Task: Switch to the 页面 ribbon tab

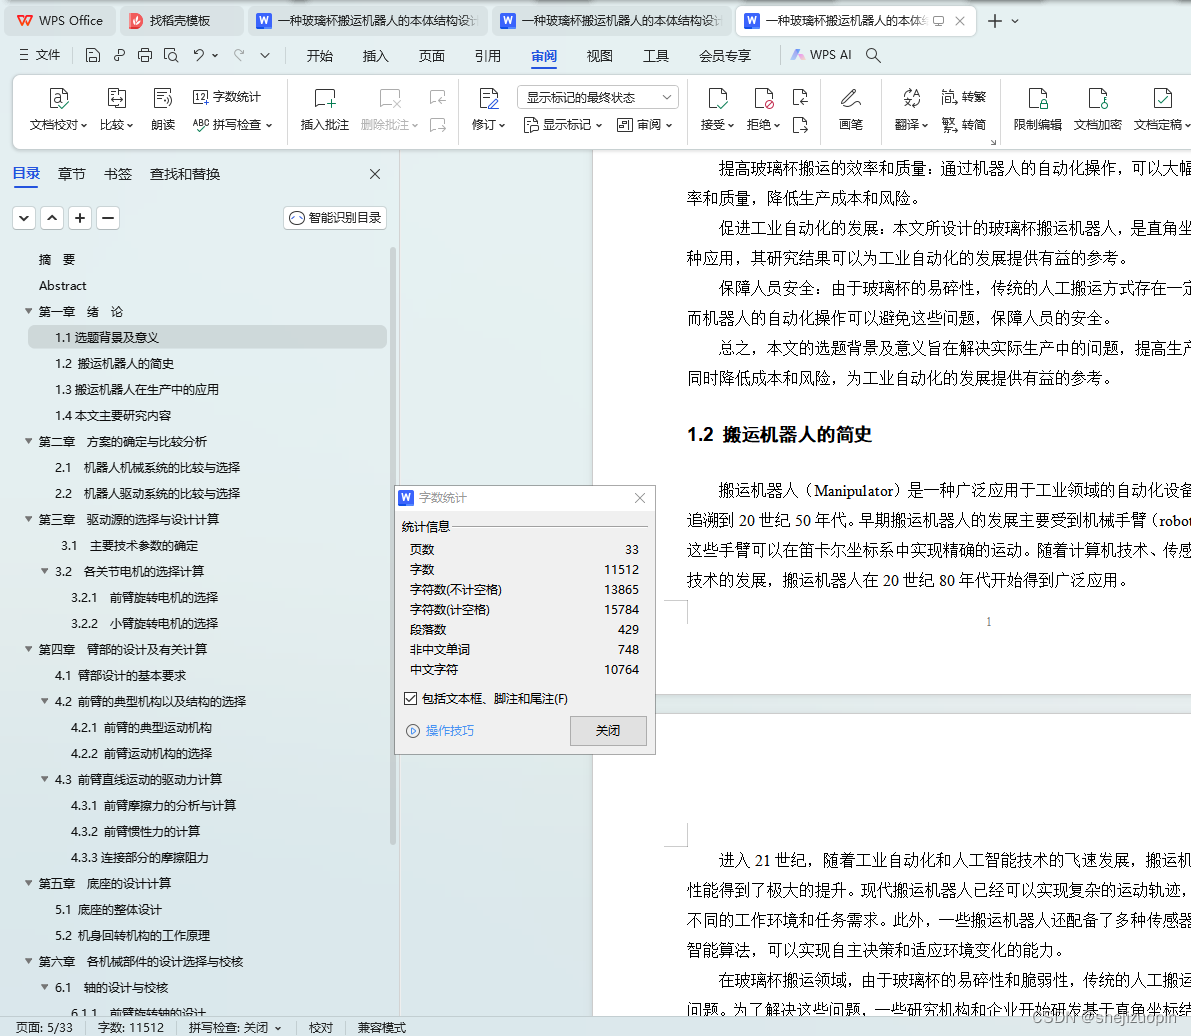Action: point(431,55)
